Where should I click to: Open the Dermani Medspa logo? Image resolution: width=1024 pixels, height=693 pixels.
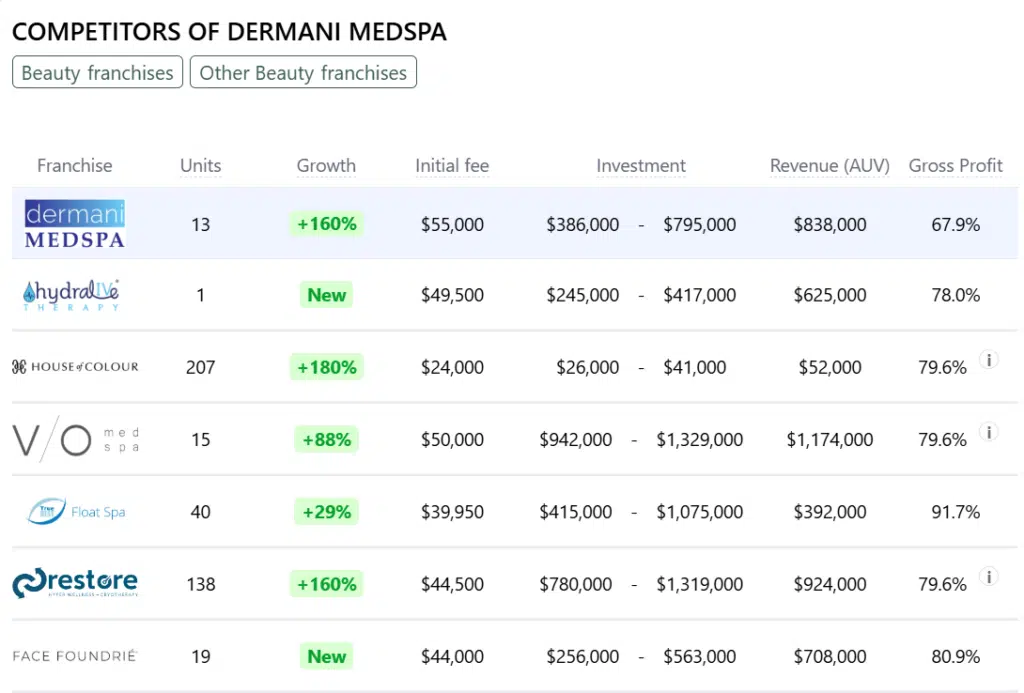click(74, 224)
